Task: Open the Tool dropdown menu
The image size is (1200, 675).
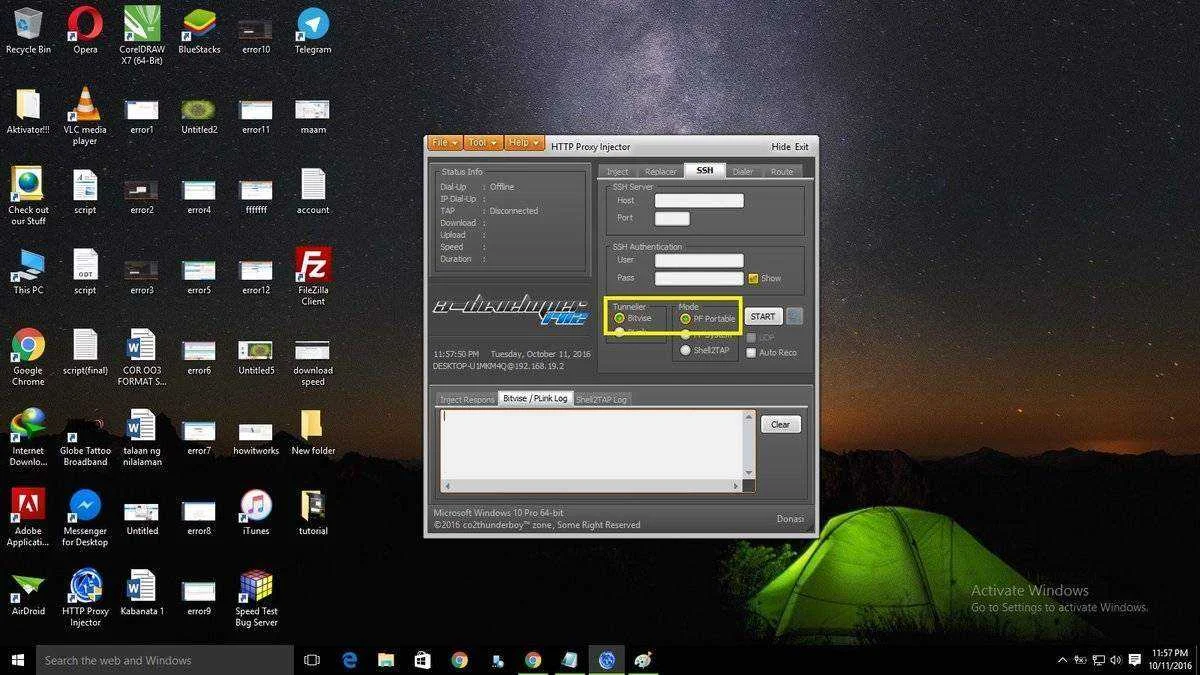Action: point(483,143)
